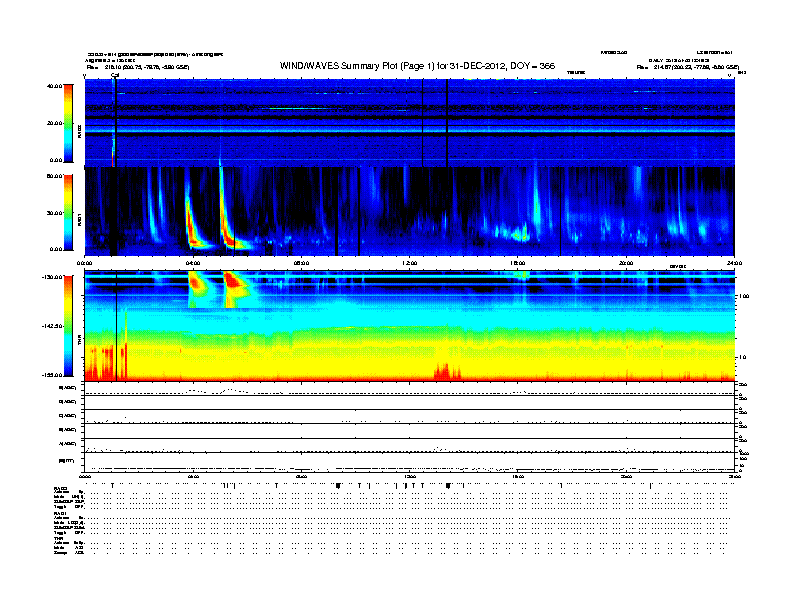Select the -142.50 label on TNR color scale

pyautogui.click(x=52, y=326)
